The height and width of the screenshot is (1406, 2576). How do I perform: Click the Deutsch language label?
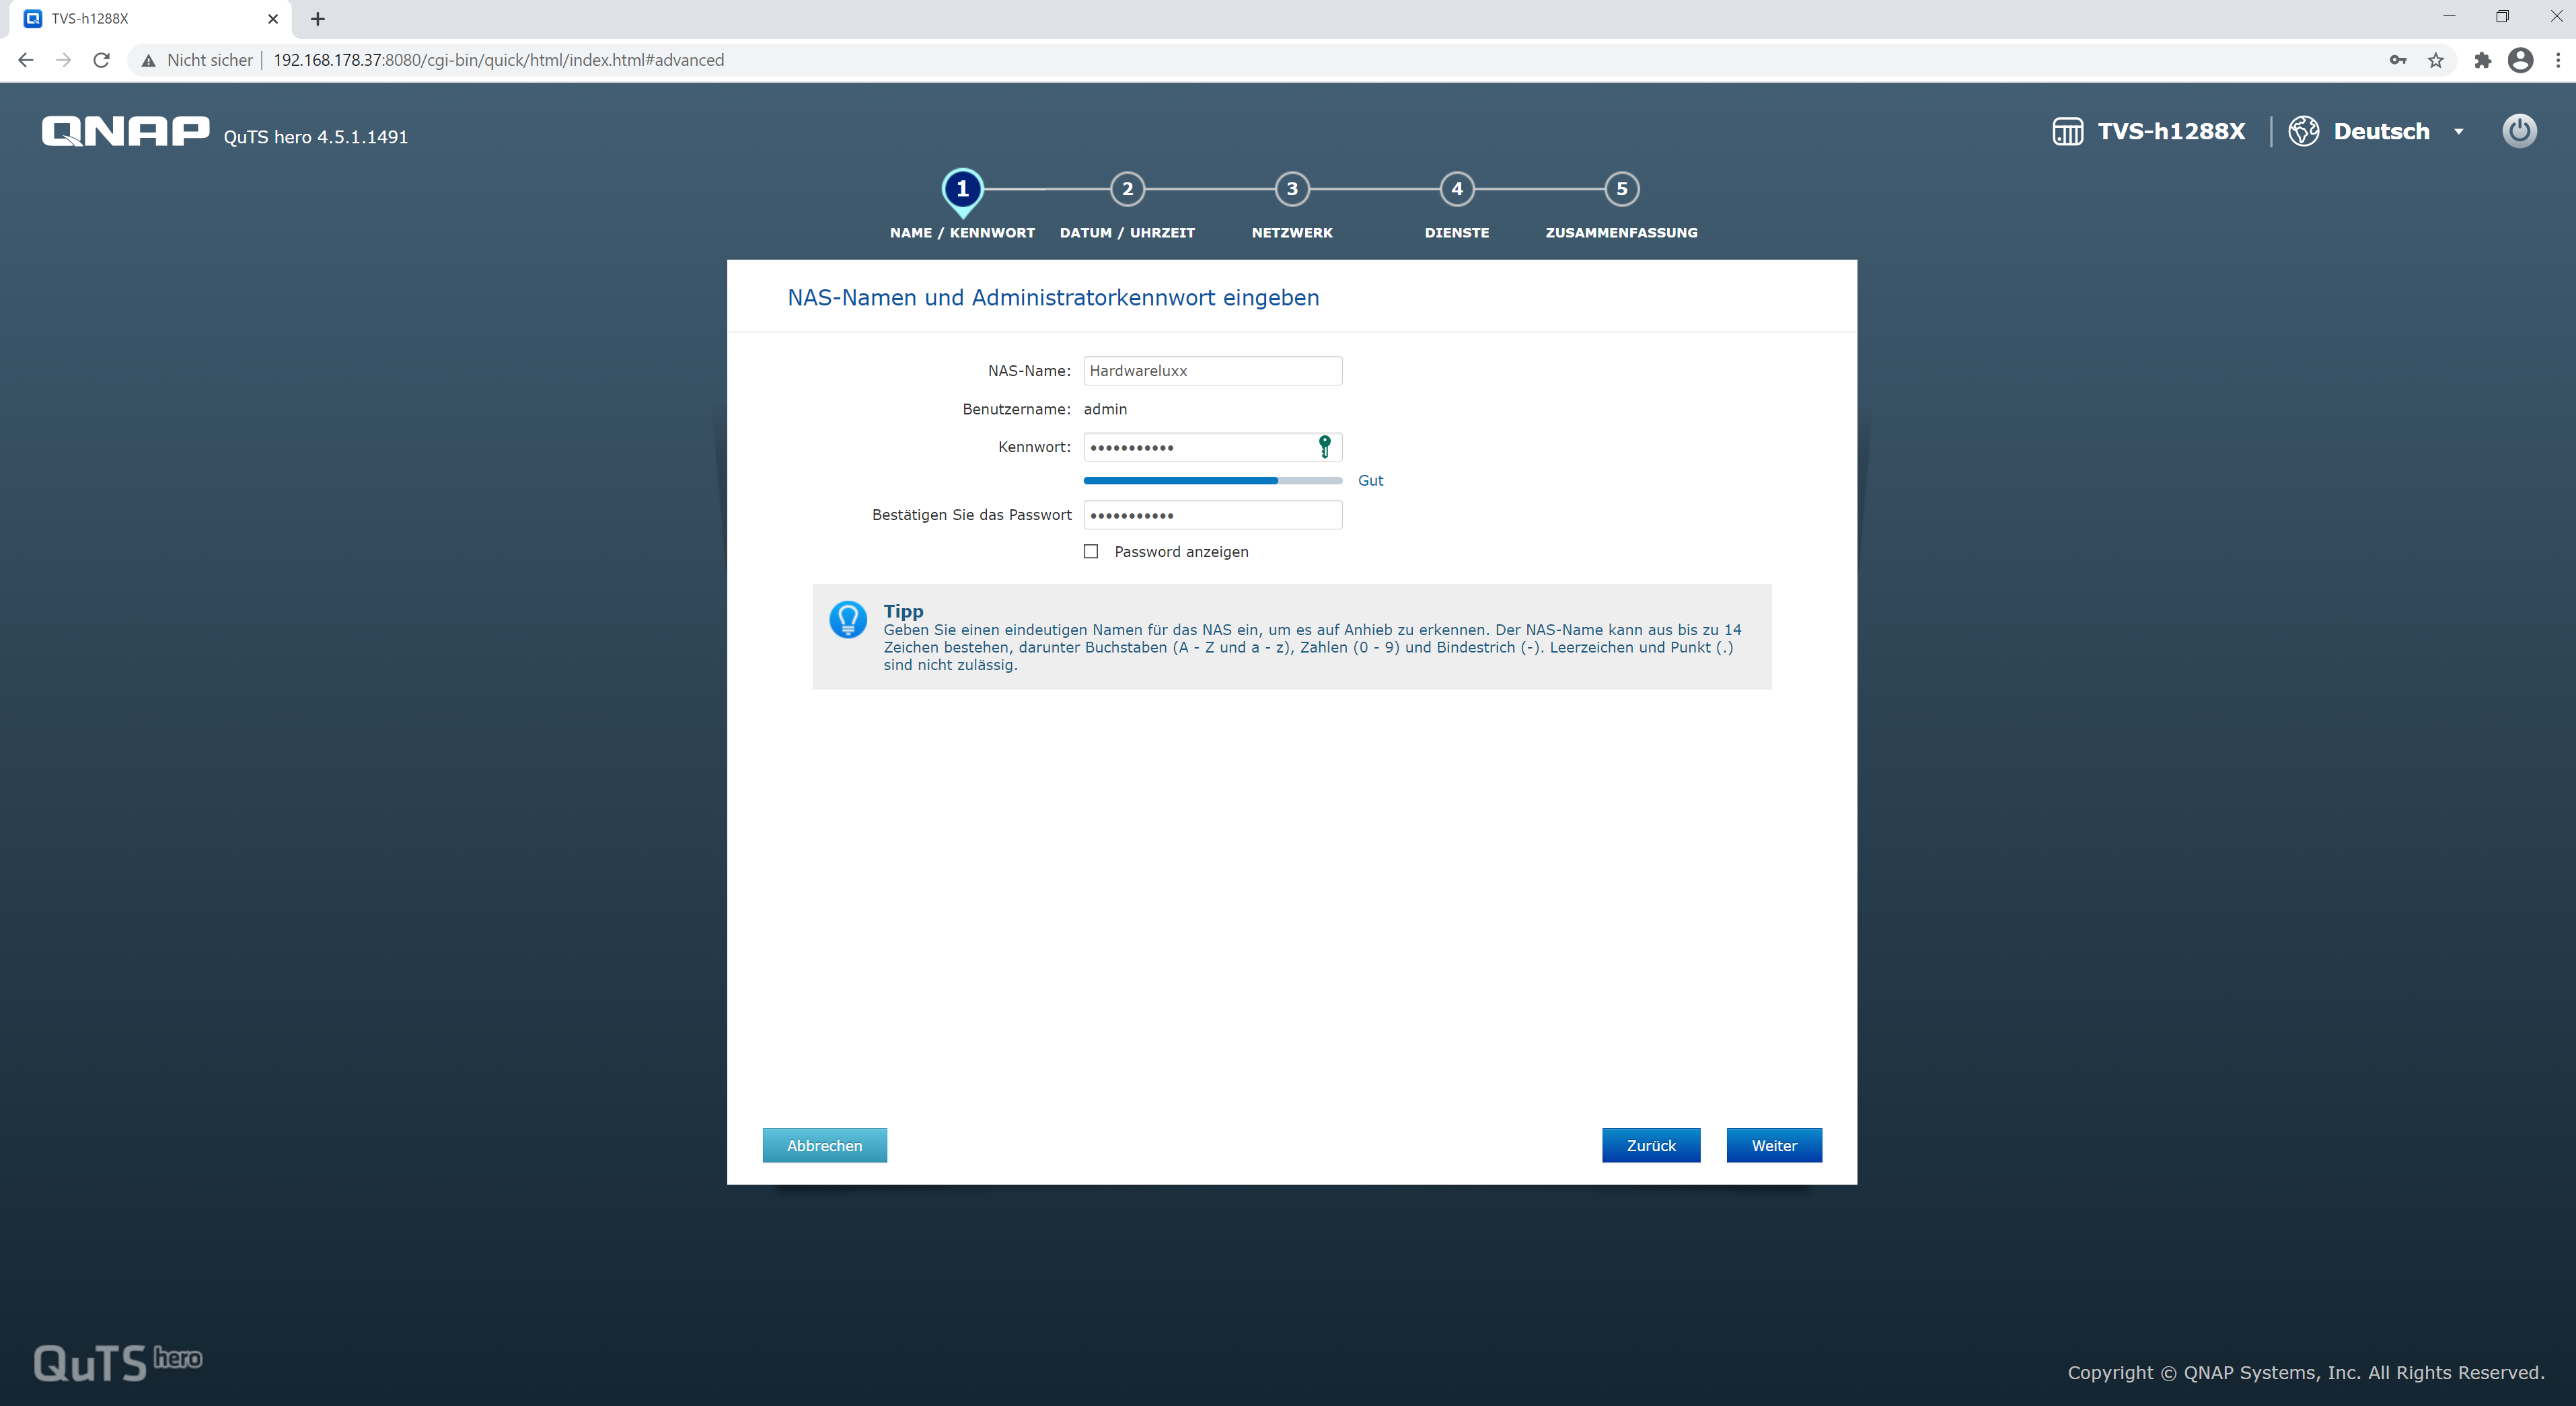coord(2381,131)
